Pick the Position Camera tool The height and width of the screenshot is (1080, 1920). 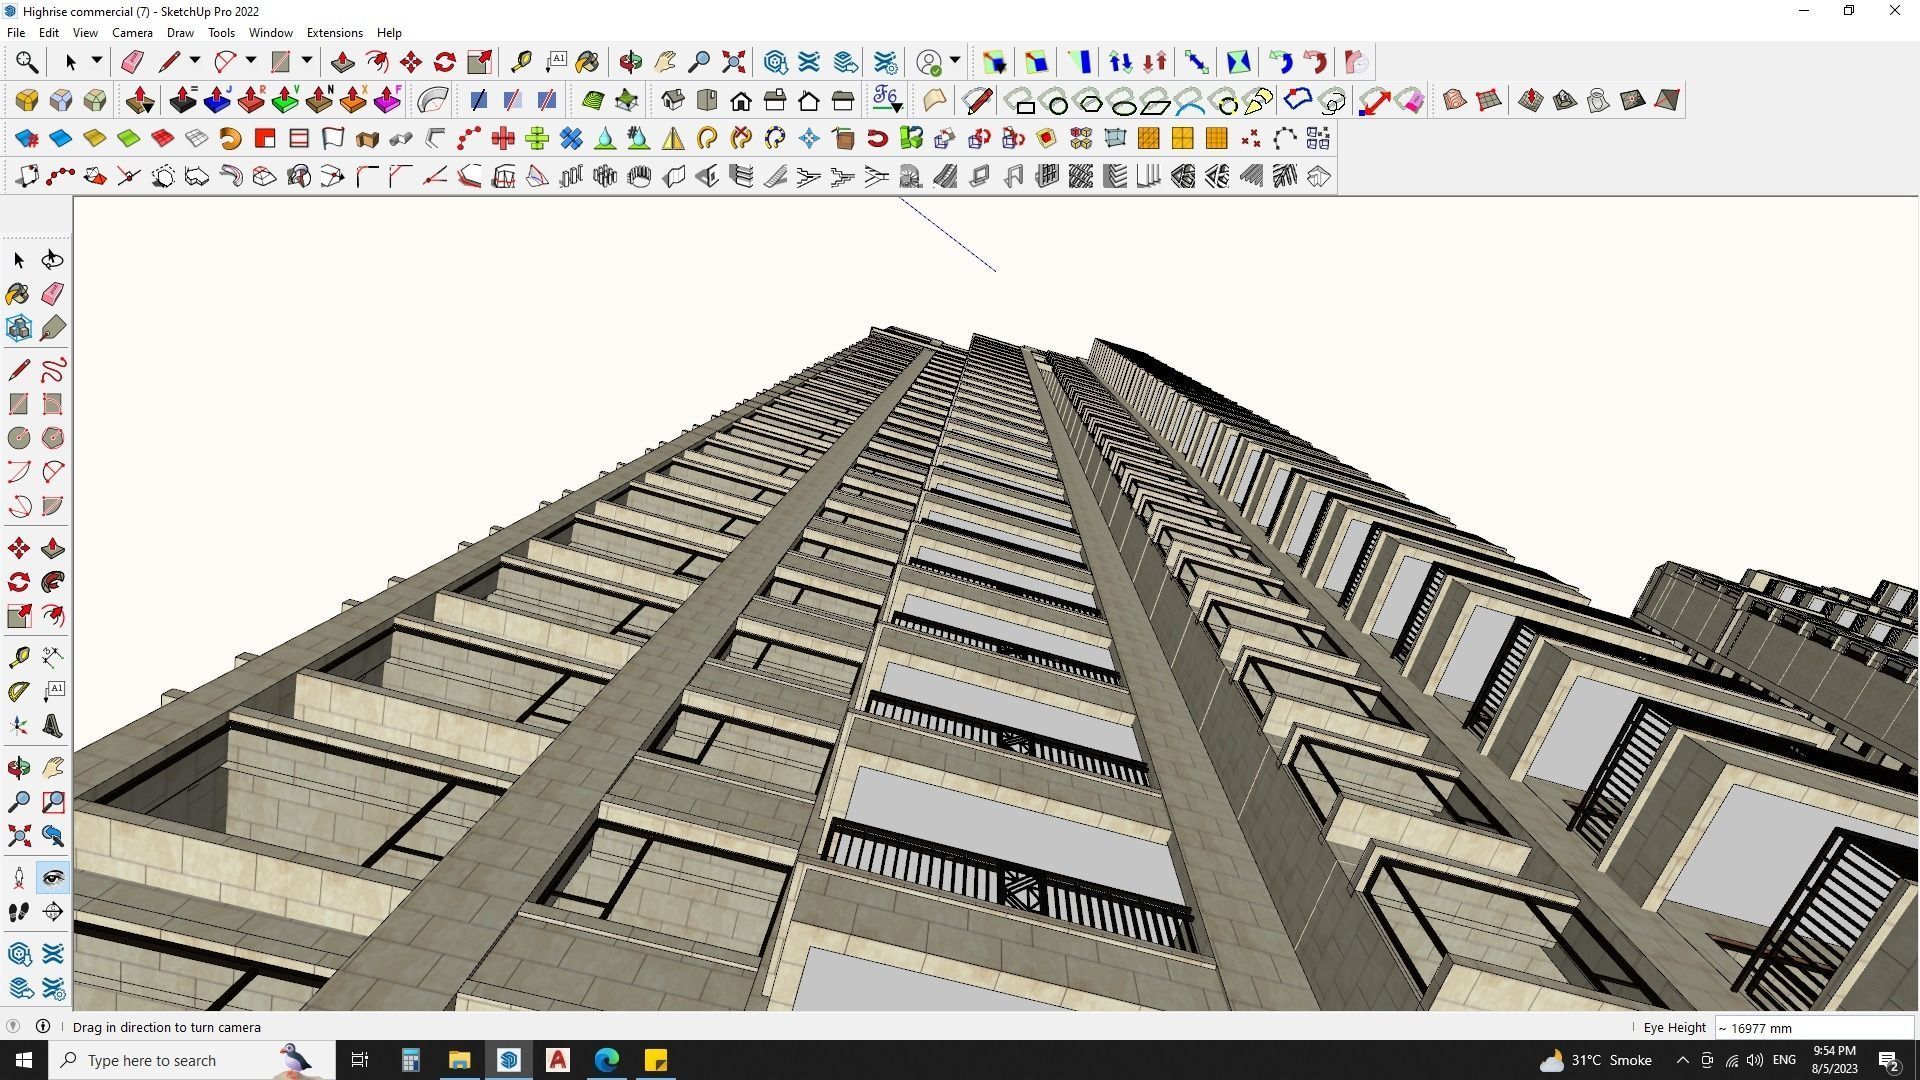click(19, 879)
